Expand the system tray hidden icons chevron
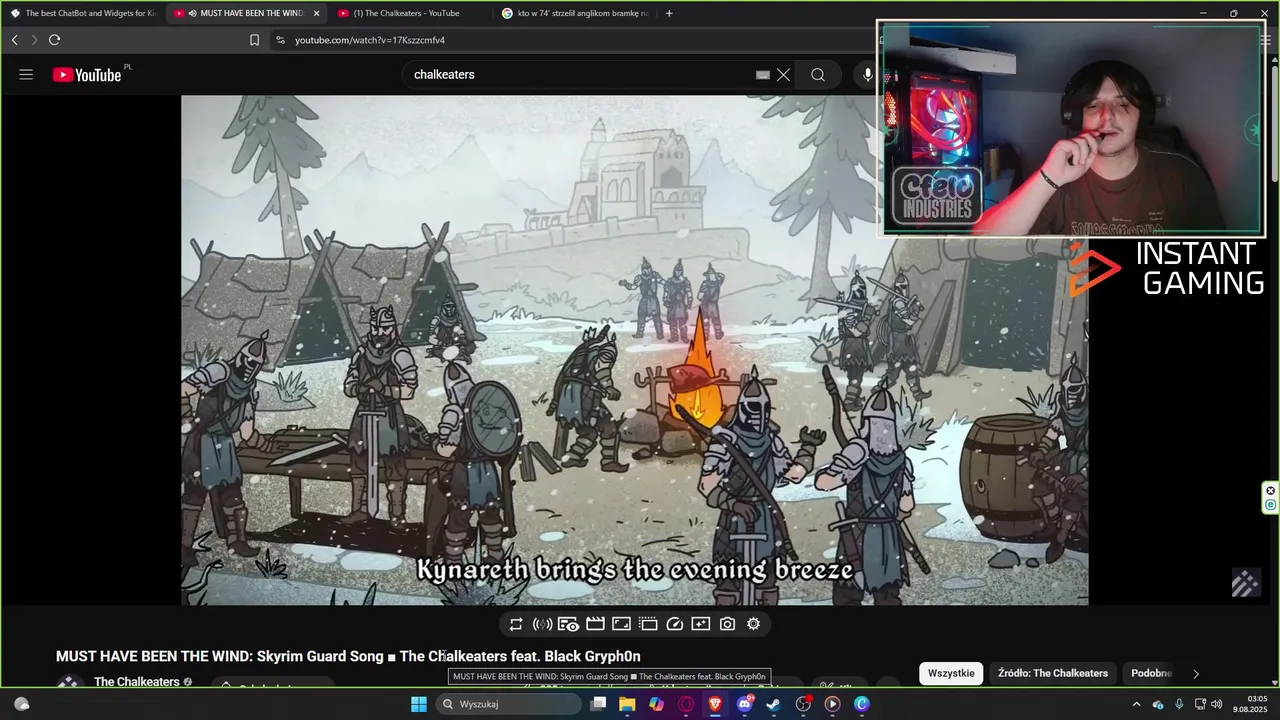This screenshot has height=720, width=1280. 1136,704
